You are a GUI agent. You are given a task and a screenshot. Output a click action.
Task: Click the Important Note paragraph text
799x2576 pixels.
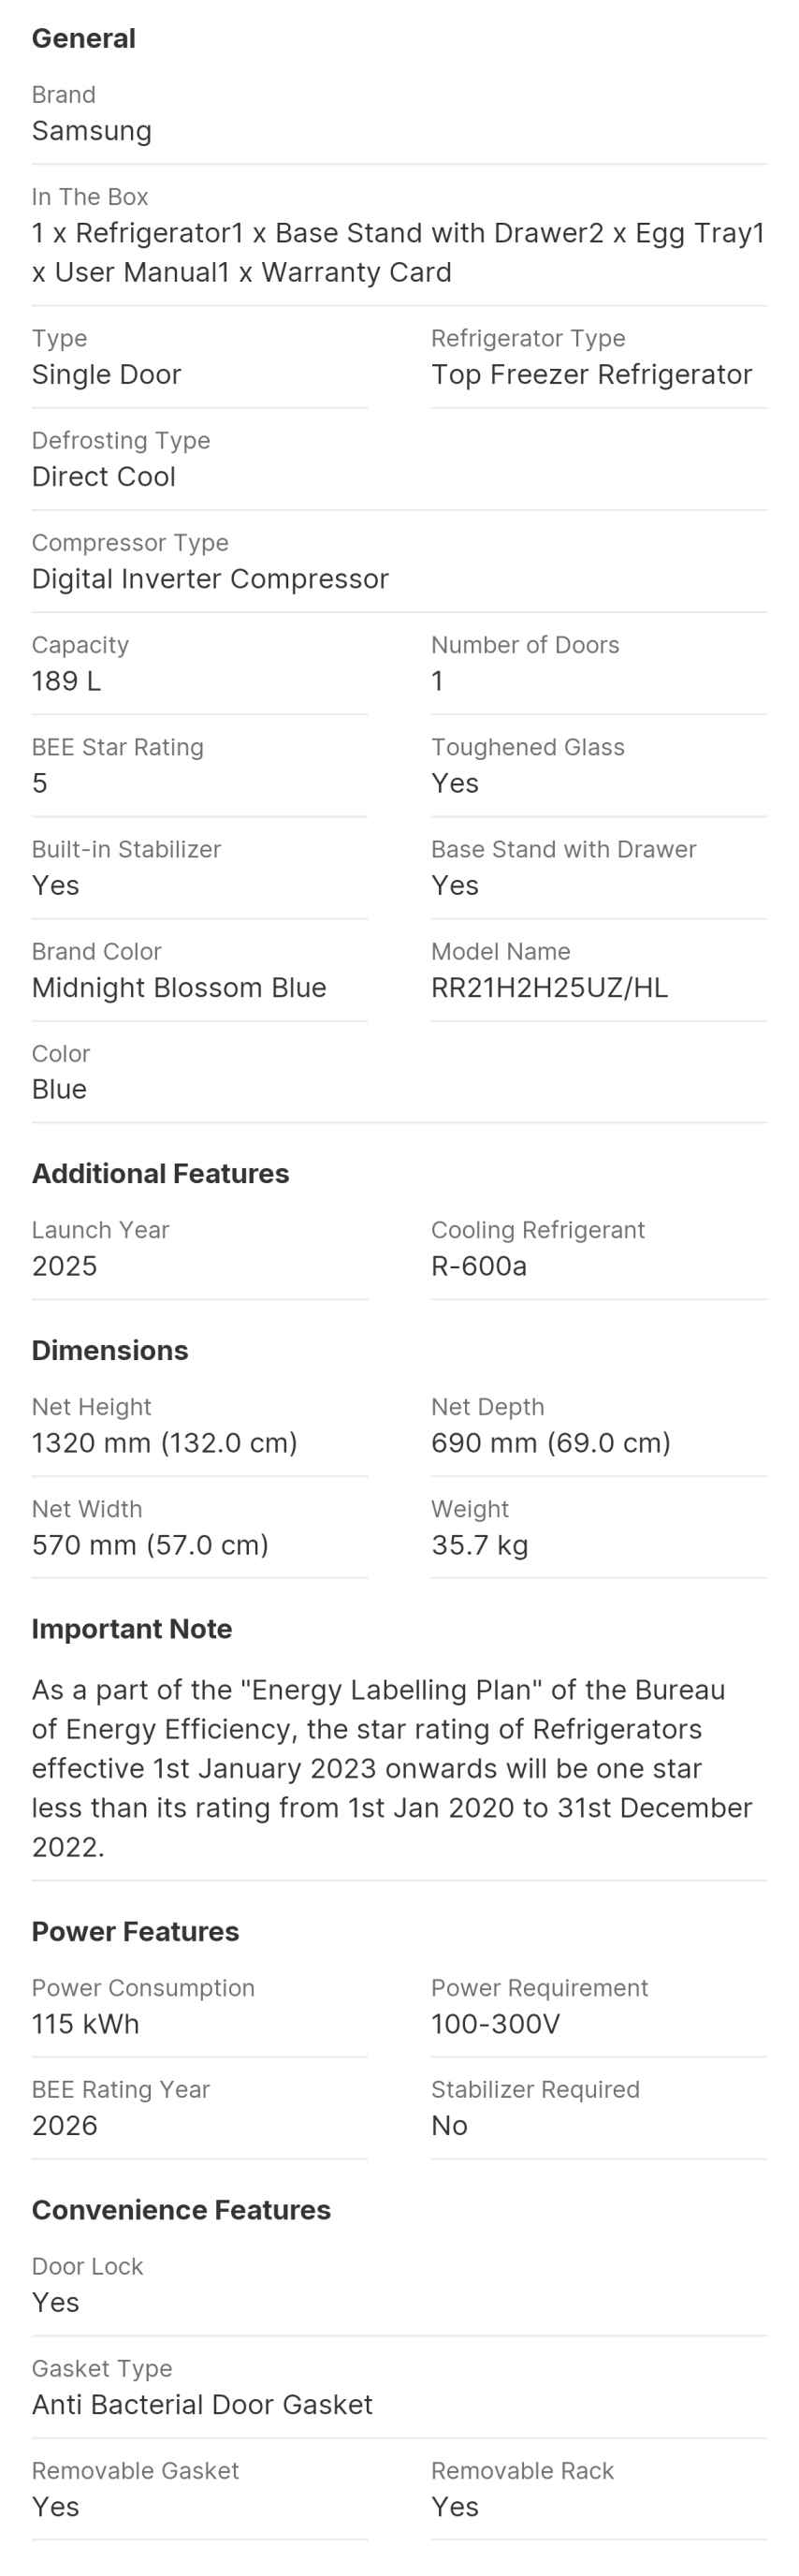(x=392, y=1768)
